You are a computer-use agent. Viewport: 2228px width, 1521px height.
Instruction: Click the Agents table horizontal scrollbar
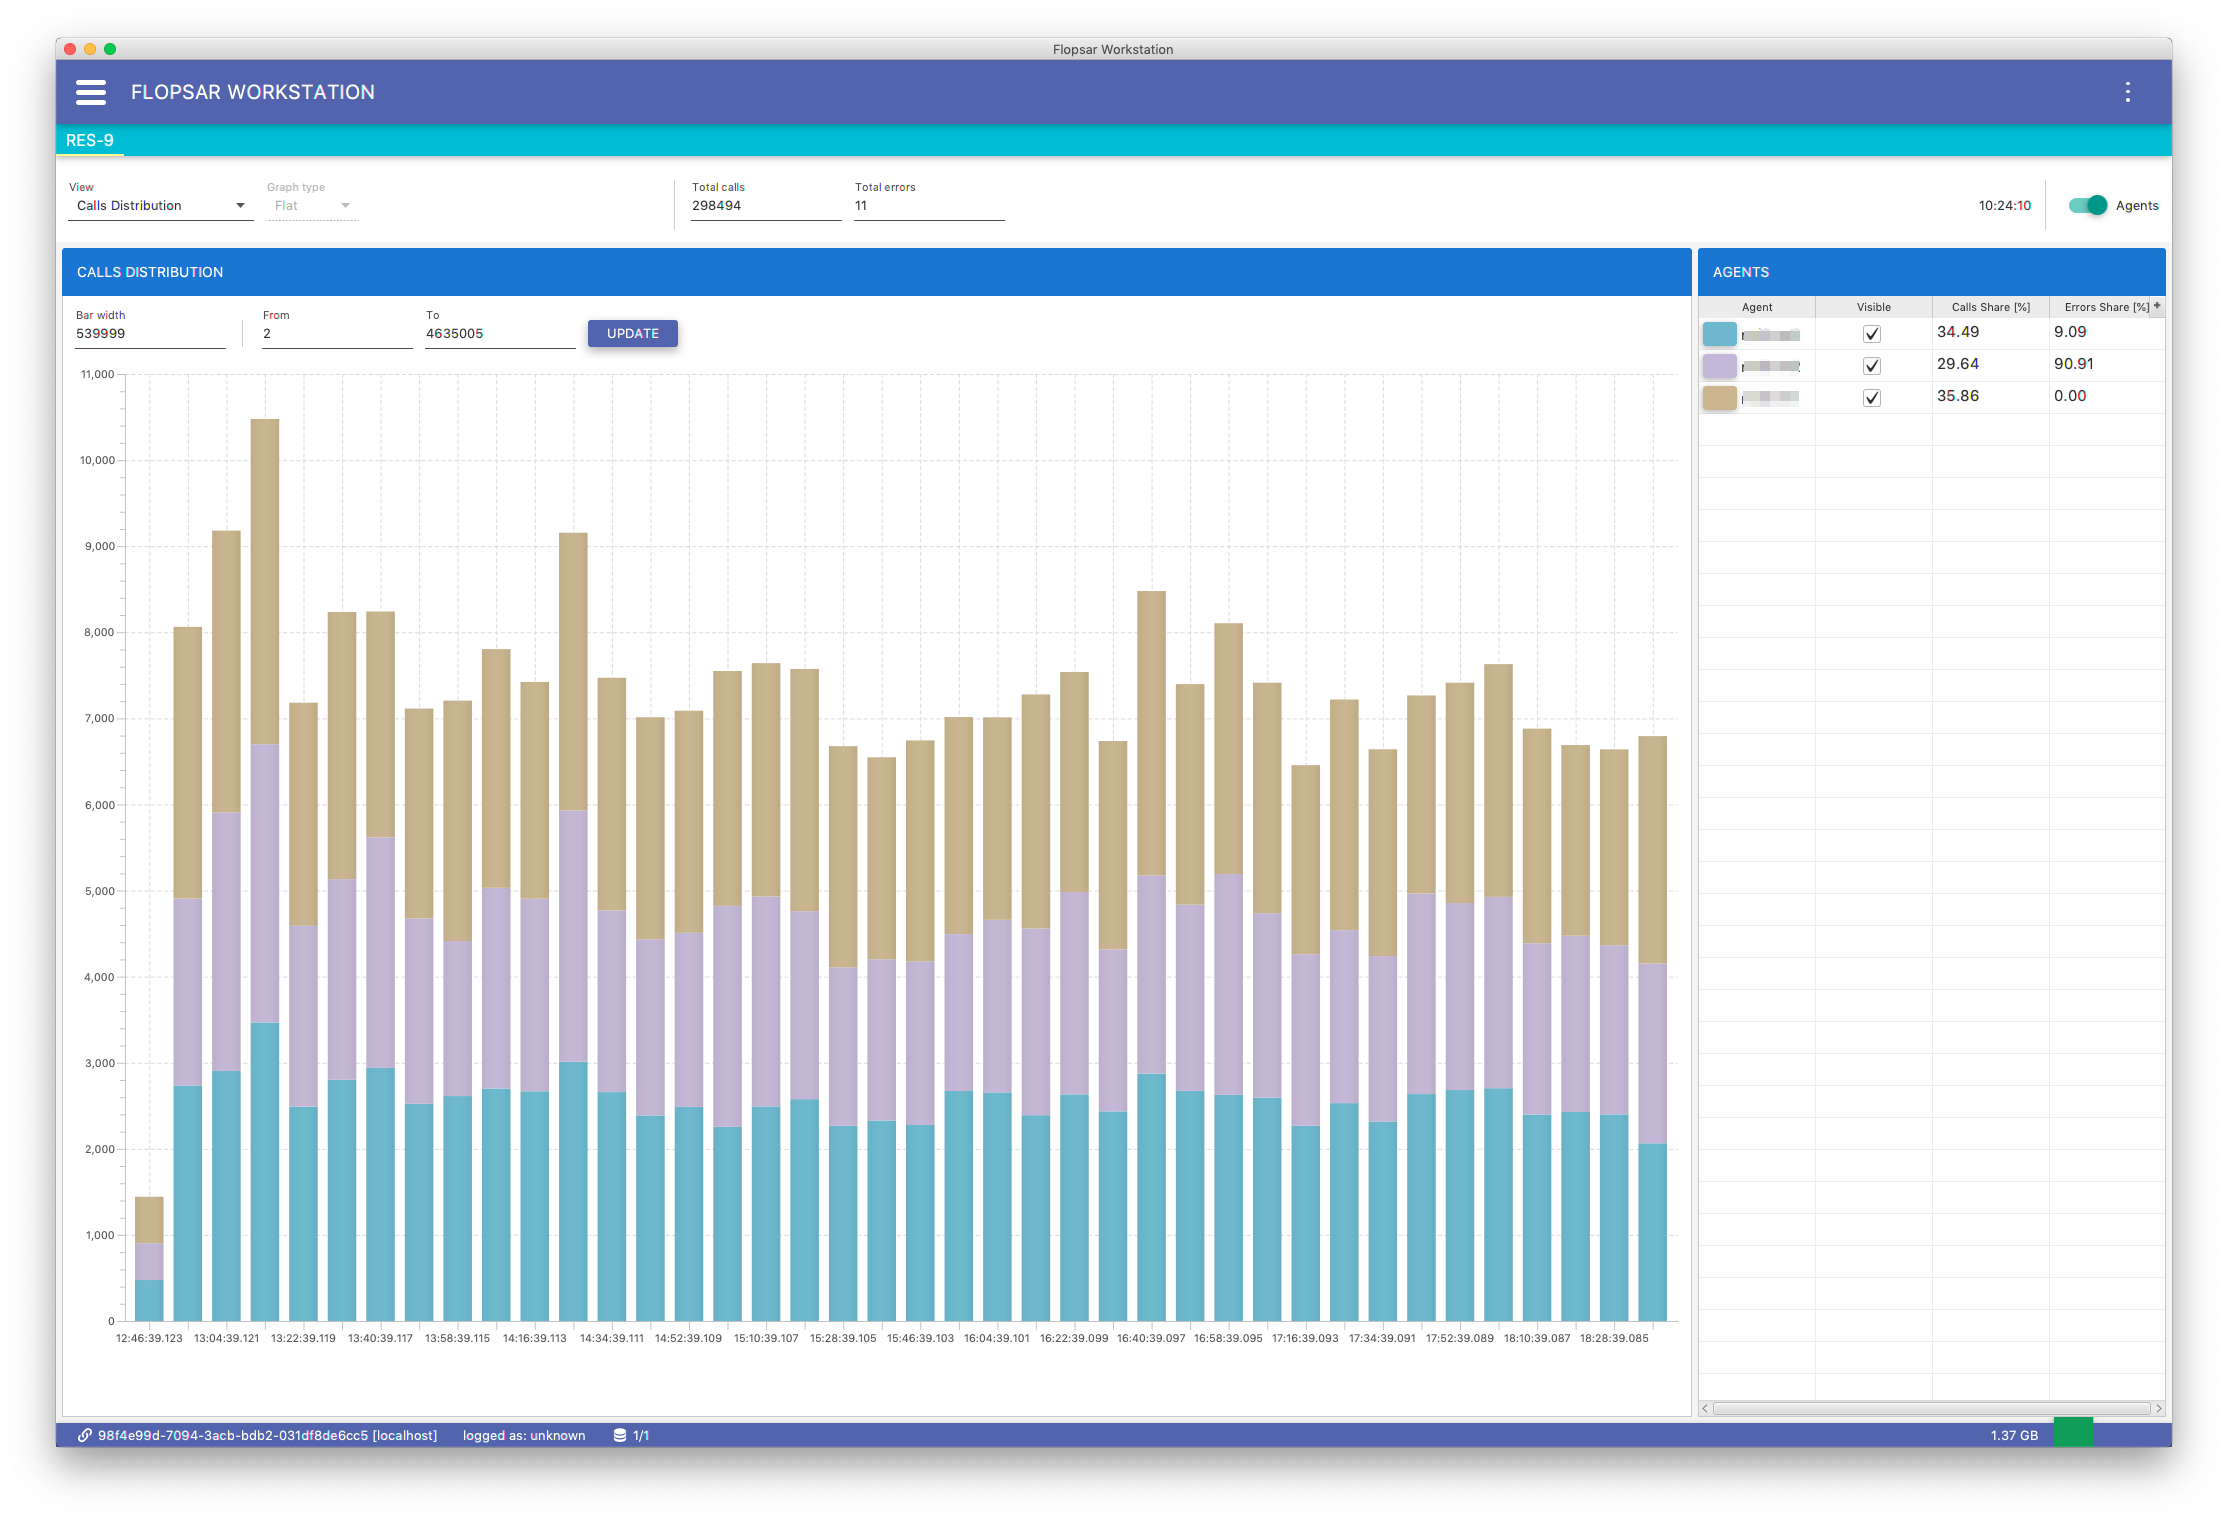click(x=1931, y=1408)
